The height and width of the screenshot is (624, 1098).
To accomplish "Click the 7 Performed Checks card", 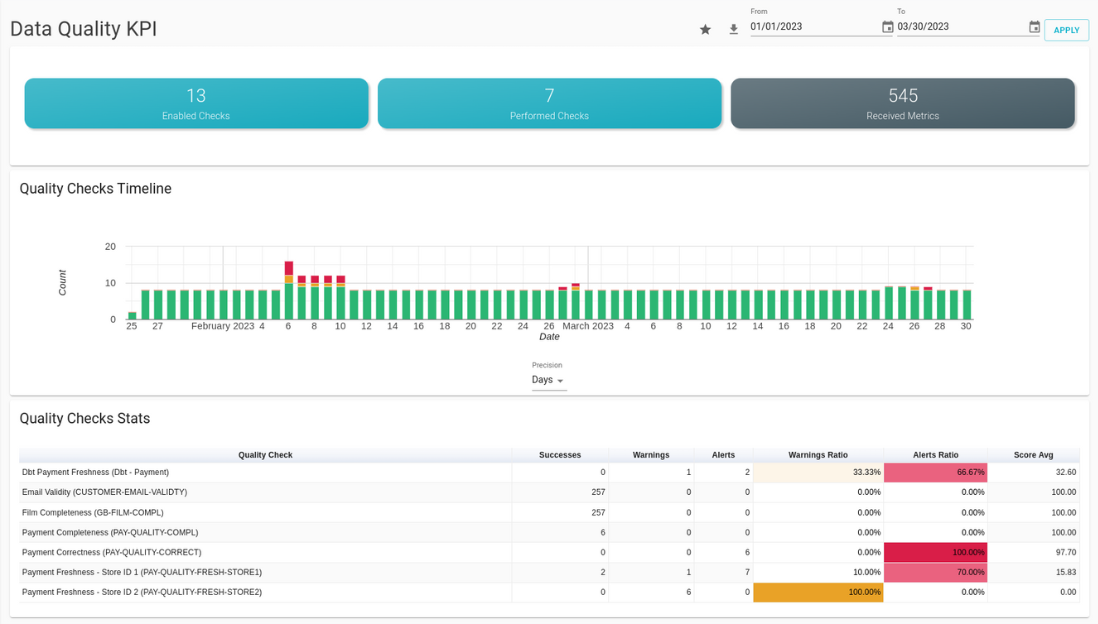I will pos(550,103).
